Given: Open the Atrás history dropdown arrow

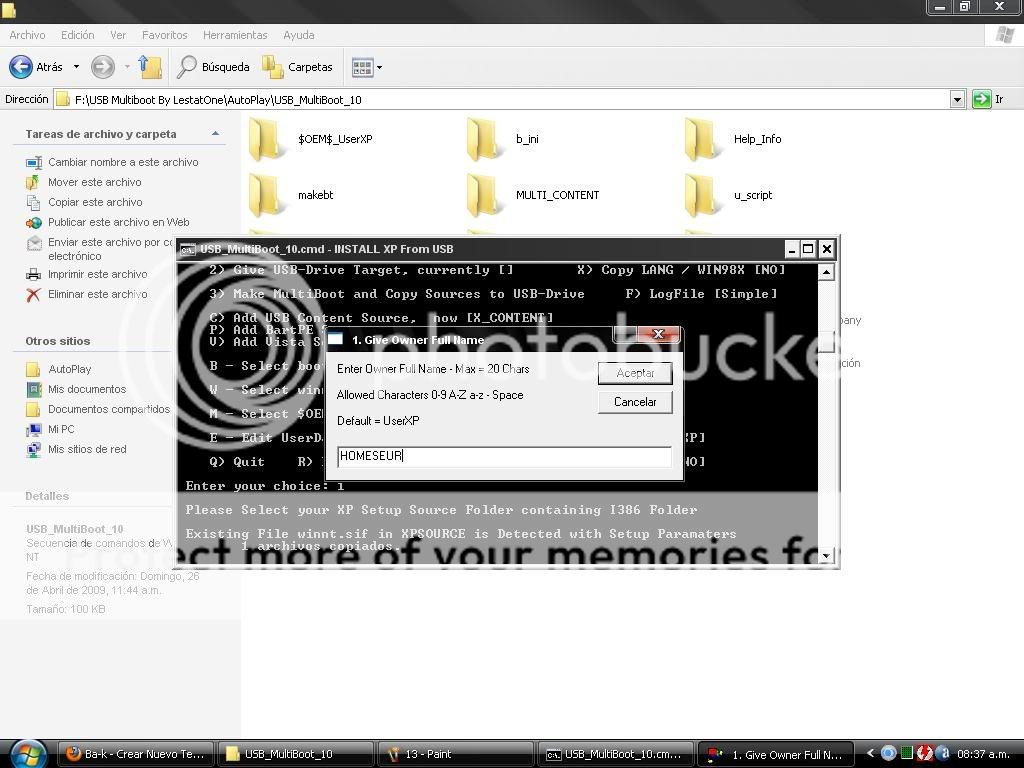Looking at the screenshot, I should (76, 67).
